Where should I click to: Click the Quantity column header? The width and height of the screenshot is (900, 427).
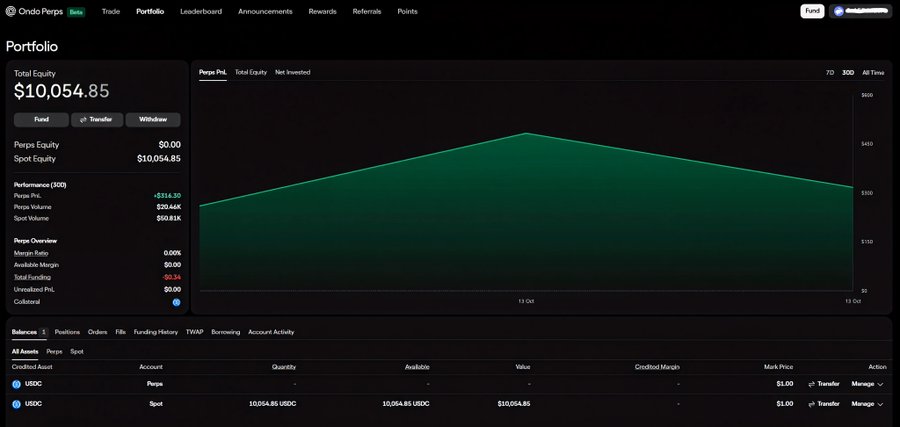(284, 367)
